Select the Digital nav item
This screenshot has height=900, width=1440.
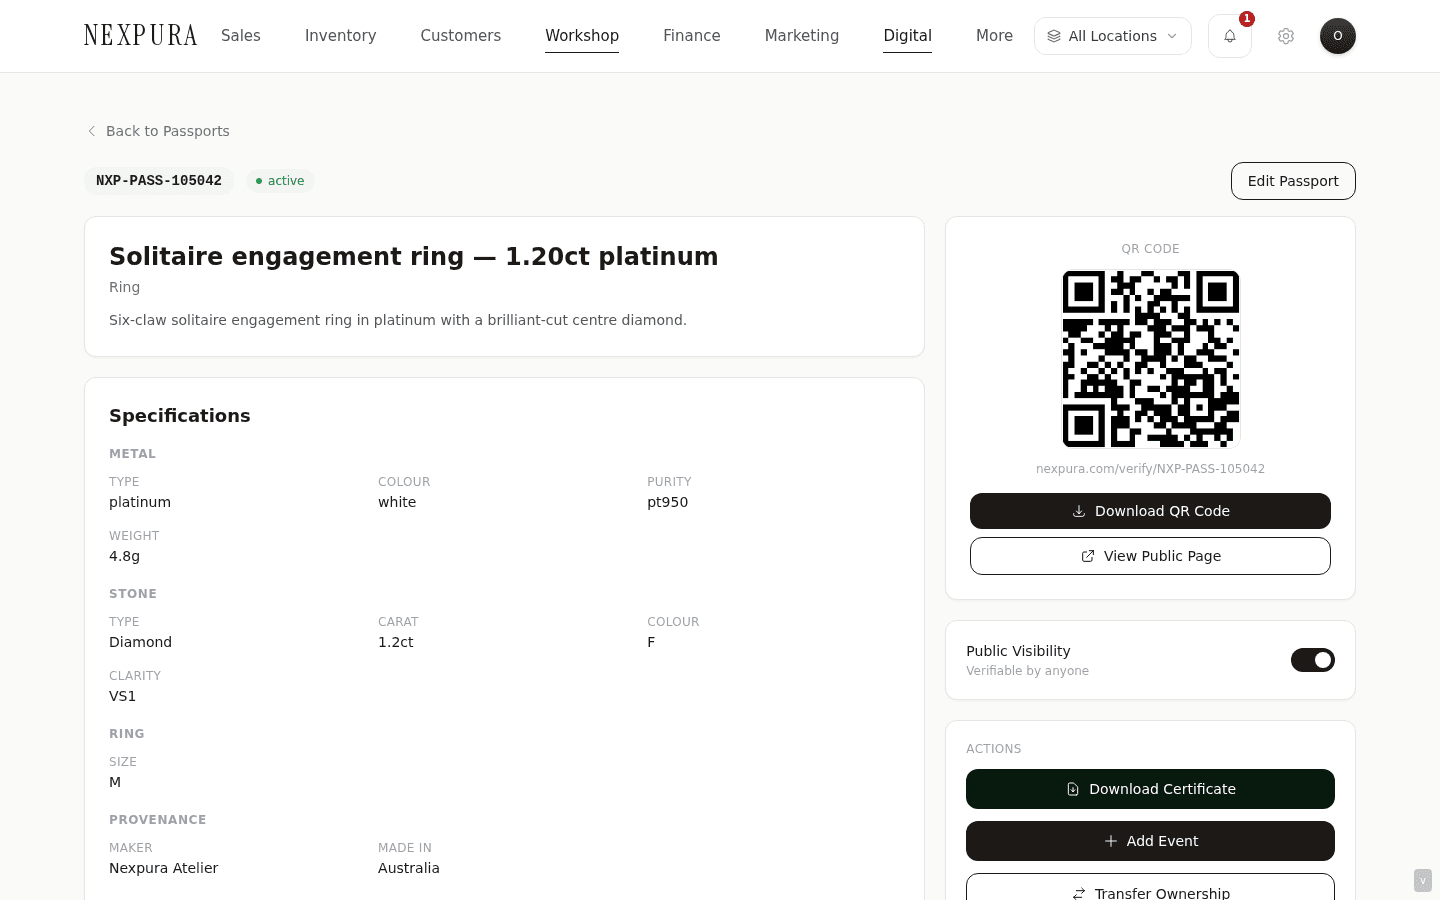[908, 36]
